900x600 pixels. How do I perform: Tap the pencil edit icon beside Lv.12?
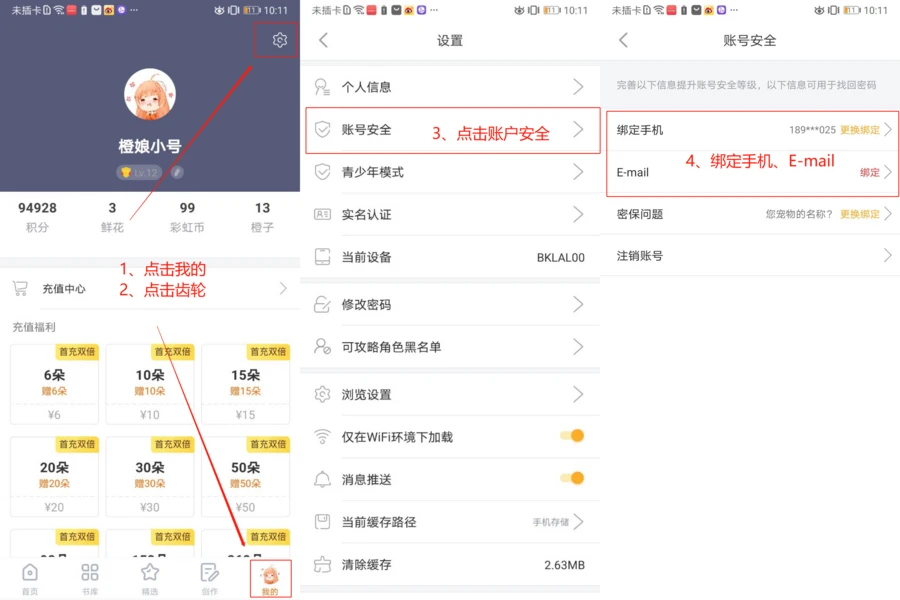(x=177, y=172)
